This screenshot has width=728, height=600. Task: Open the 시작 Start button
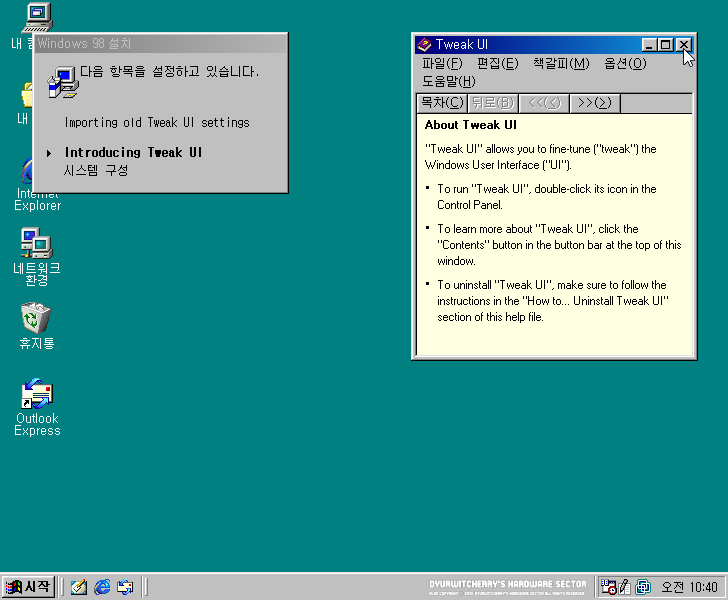pos(28,587)
